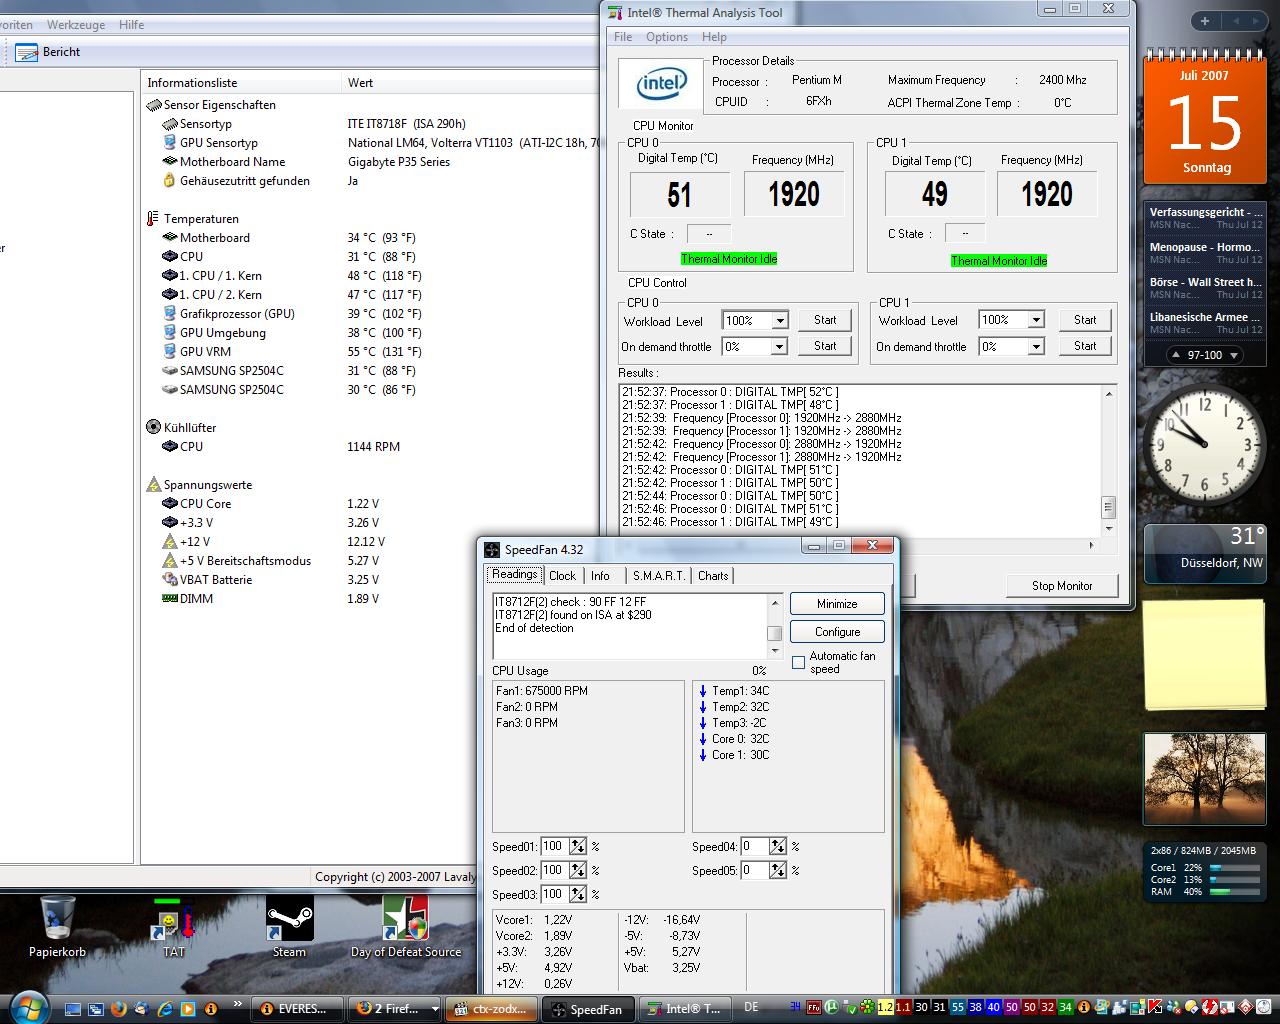Open Firefox from the quick launch bar
Viewport: 1280px width, 1024px height.
click(x=119, y=1008)
